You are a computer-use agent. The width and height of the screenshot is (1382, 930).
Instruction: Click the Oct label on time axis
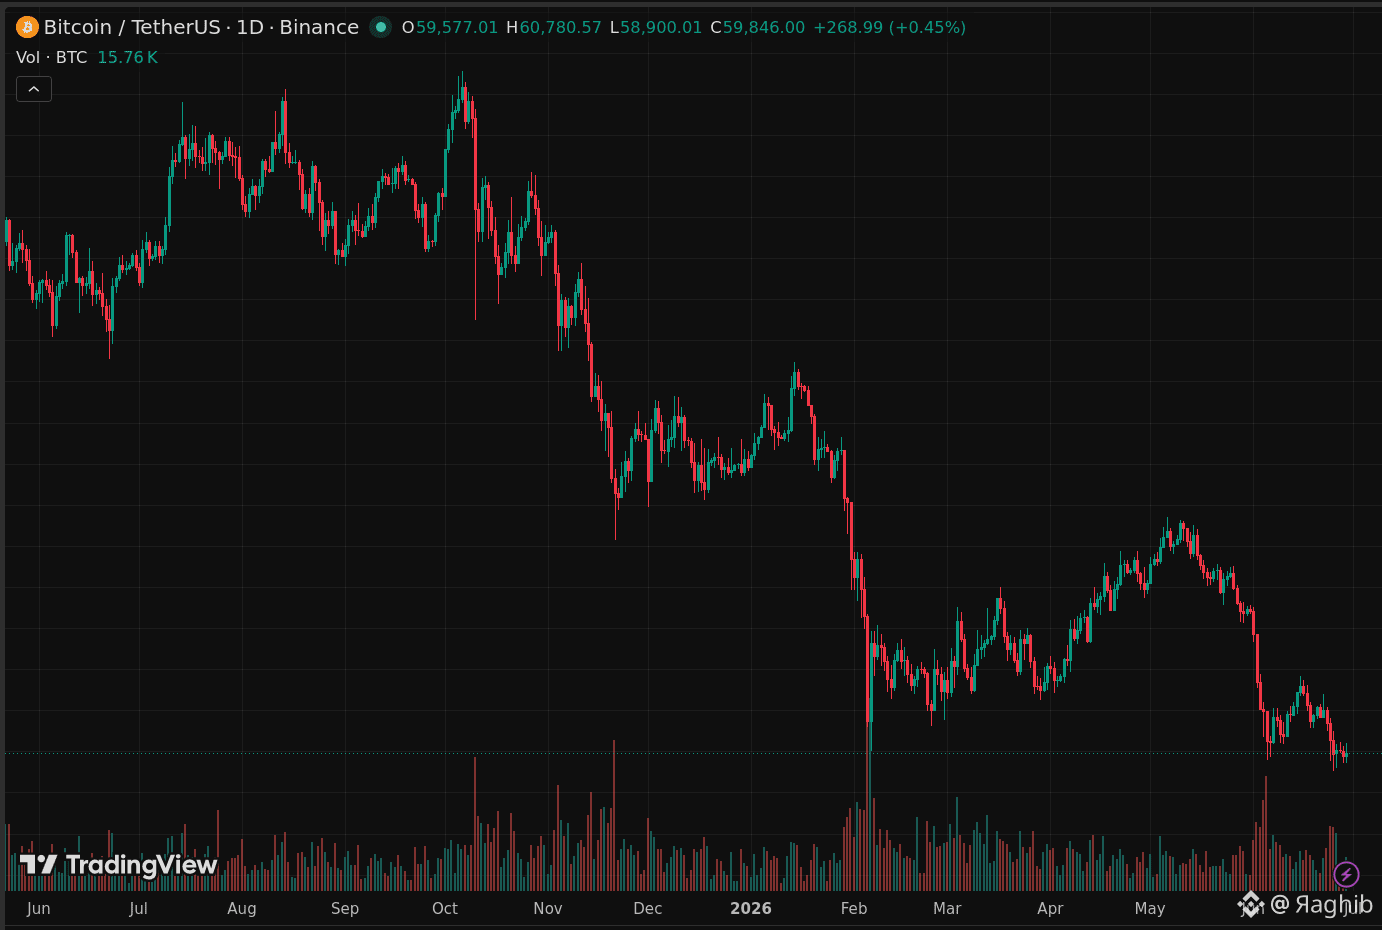445,908
